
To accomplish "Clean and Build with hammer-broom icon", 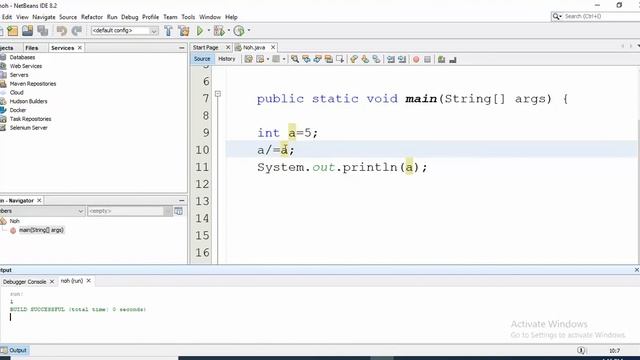I will pos(184,31).
